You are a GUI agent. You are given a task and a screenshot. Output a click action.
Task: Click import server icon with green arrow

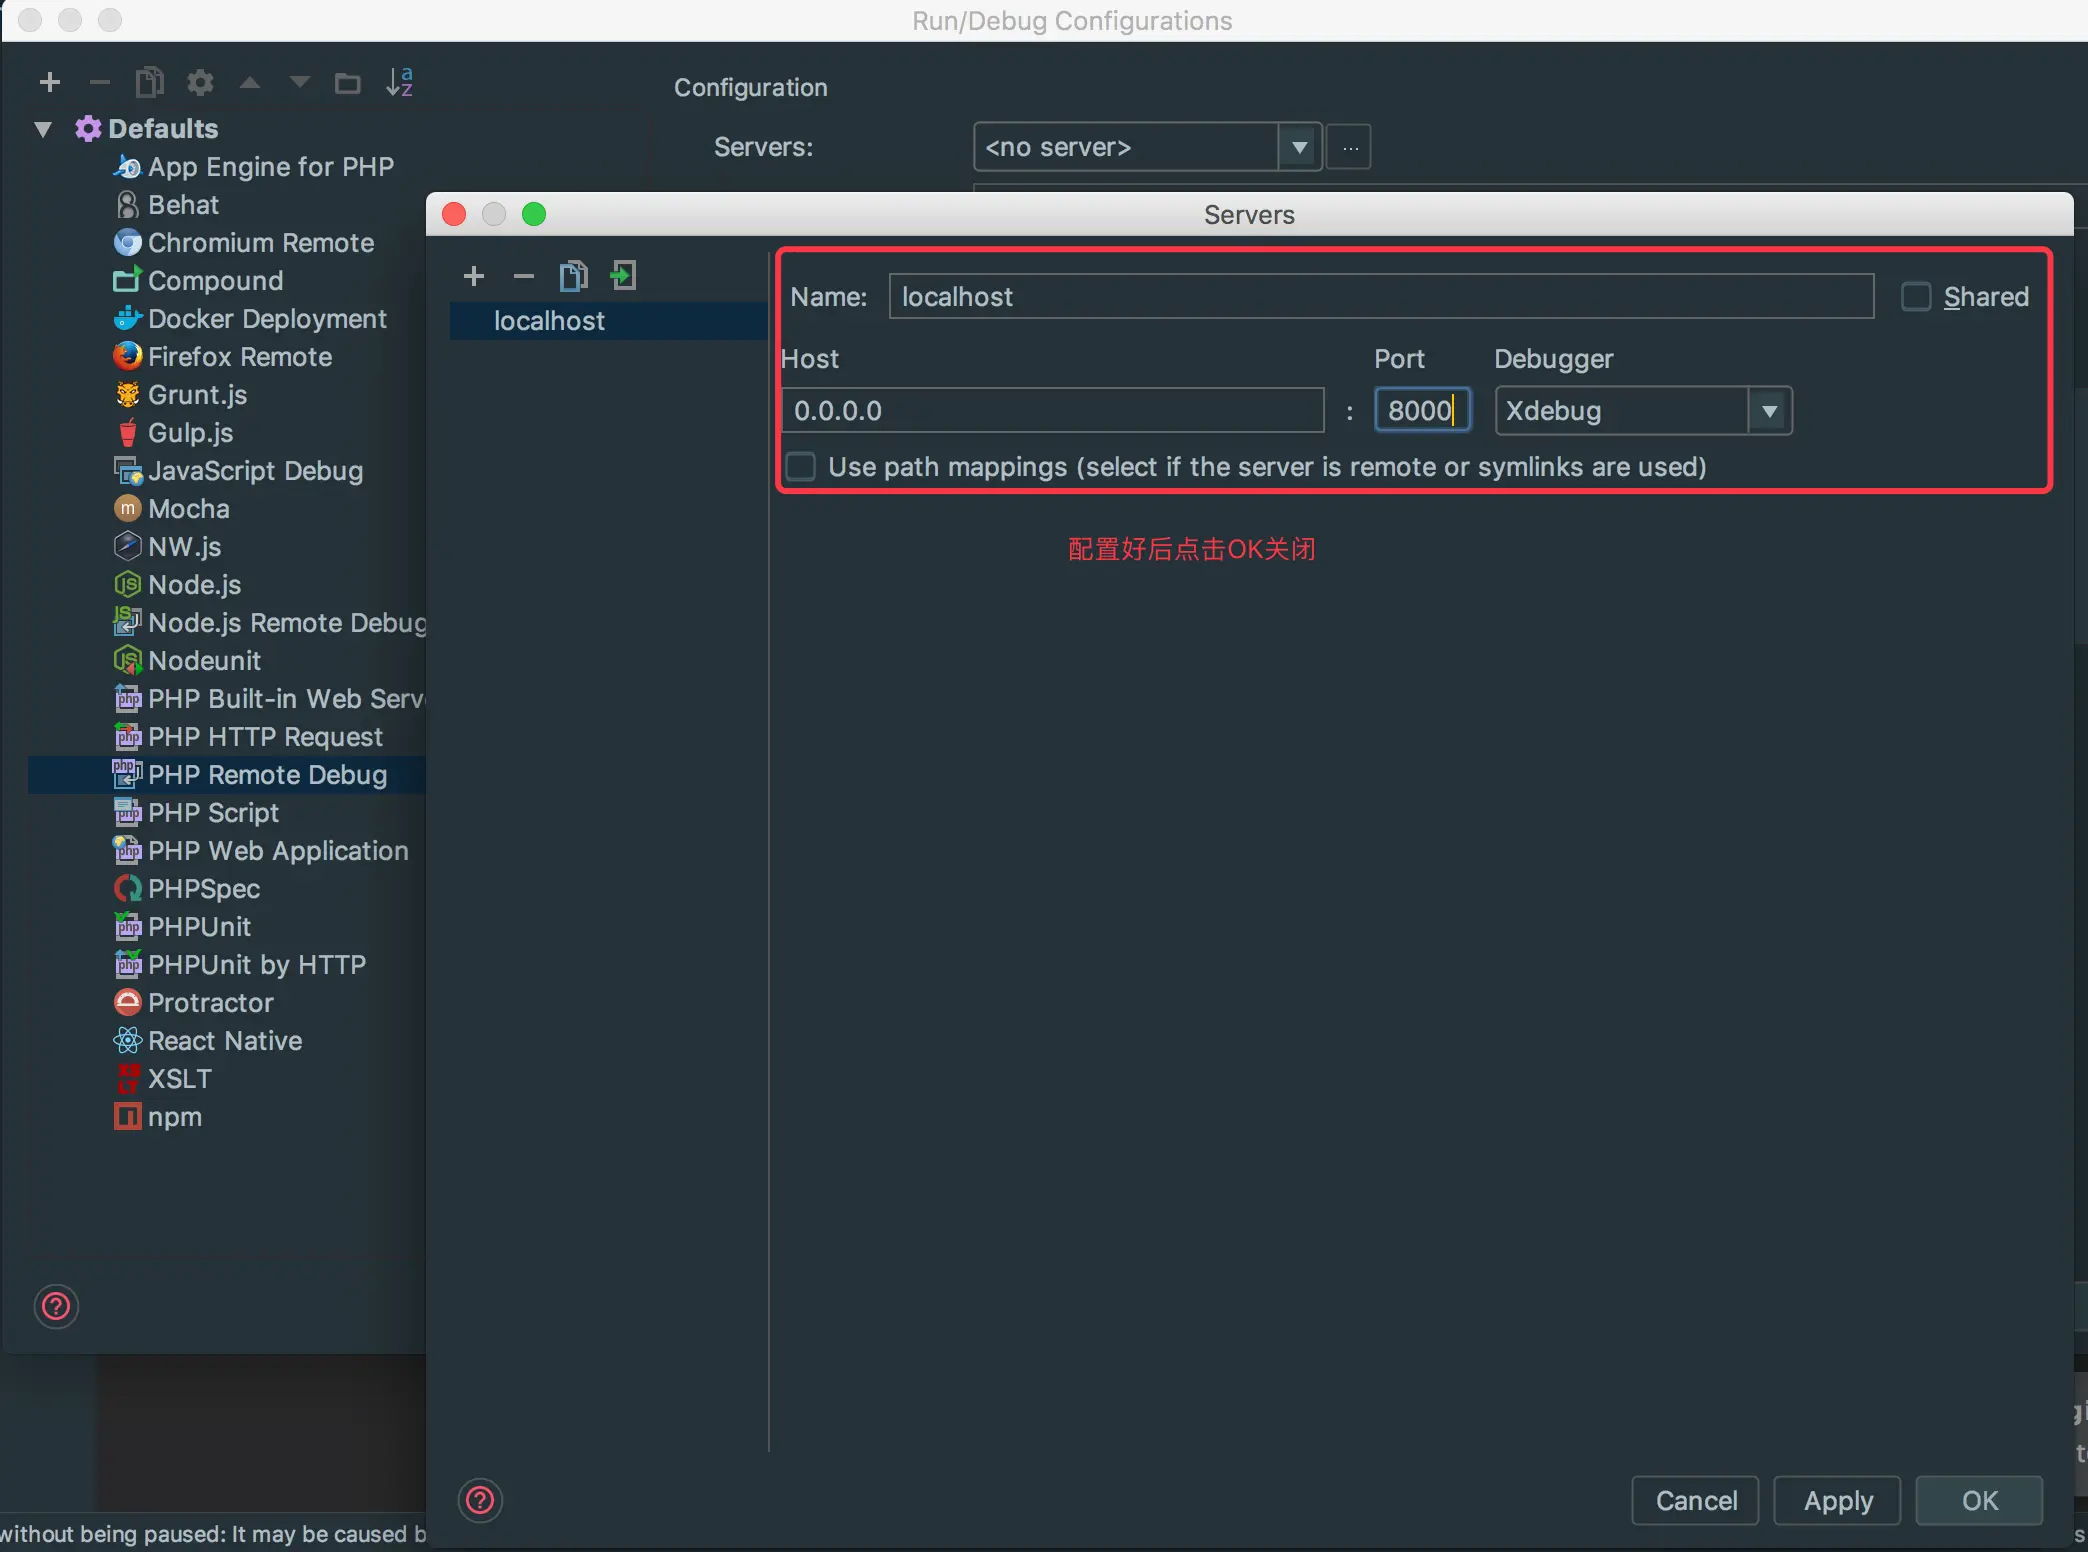point(623,276)
